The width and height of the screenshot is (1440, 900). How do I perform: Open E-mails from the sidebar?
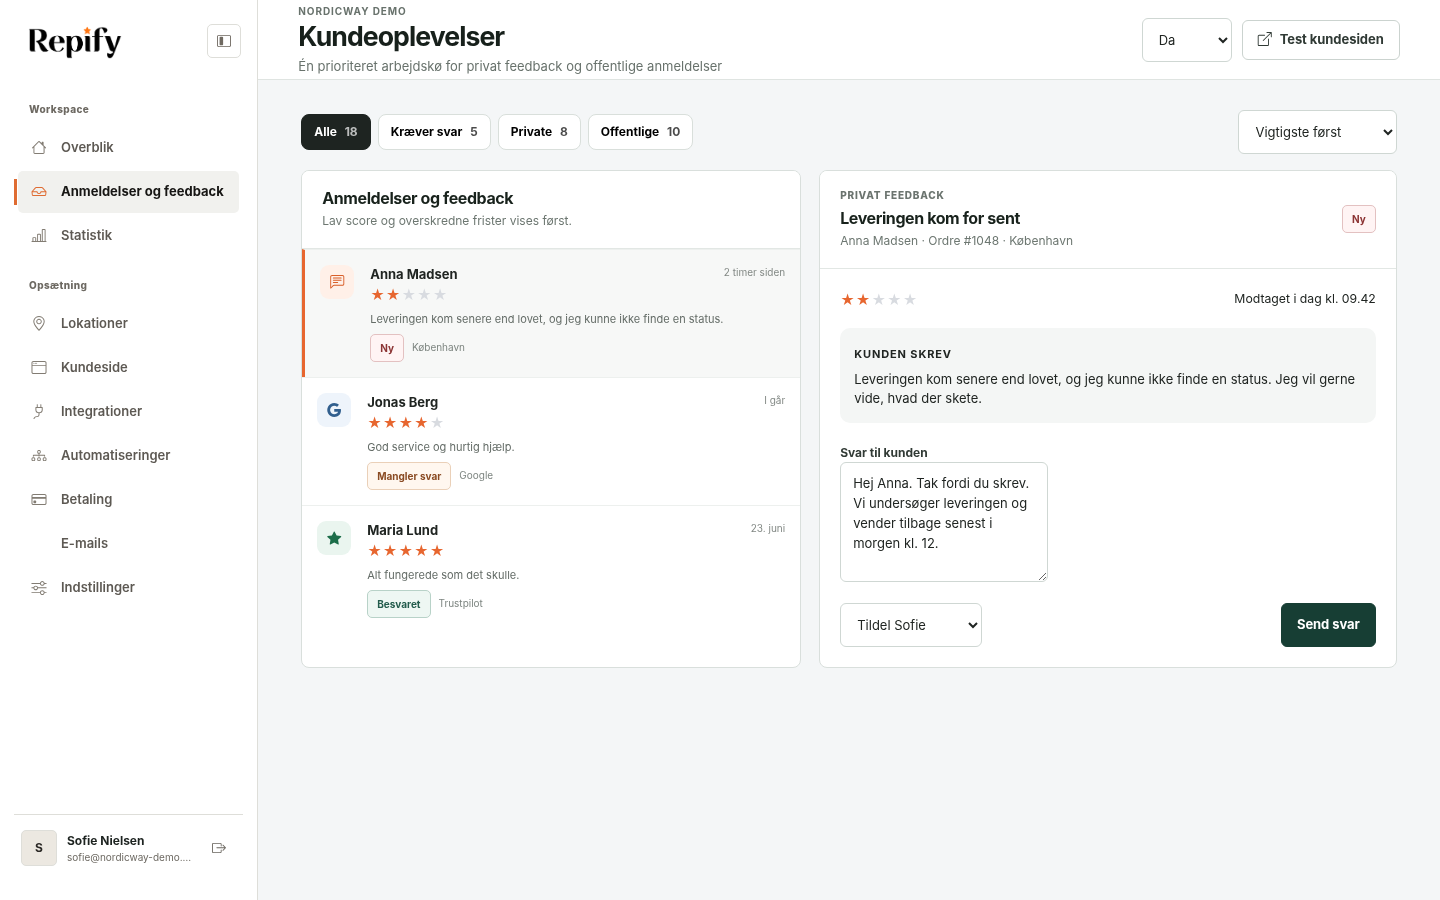click(128, 543)
